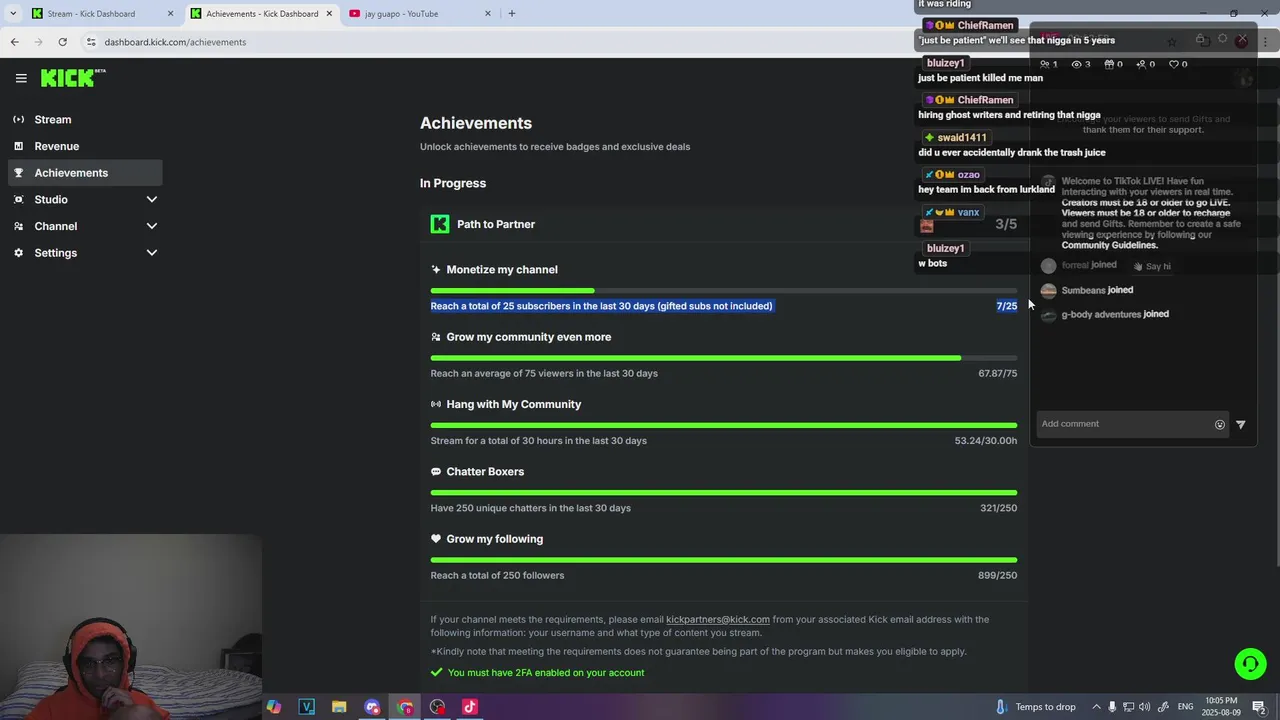1280x720 pixels.
Task: Open the tab search dropdown arrow
Action: coord(13,14)
